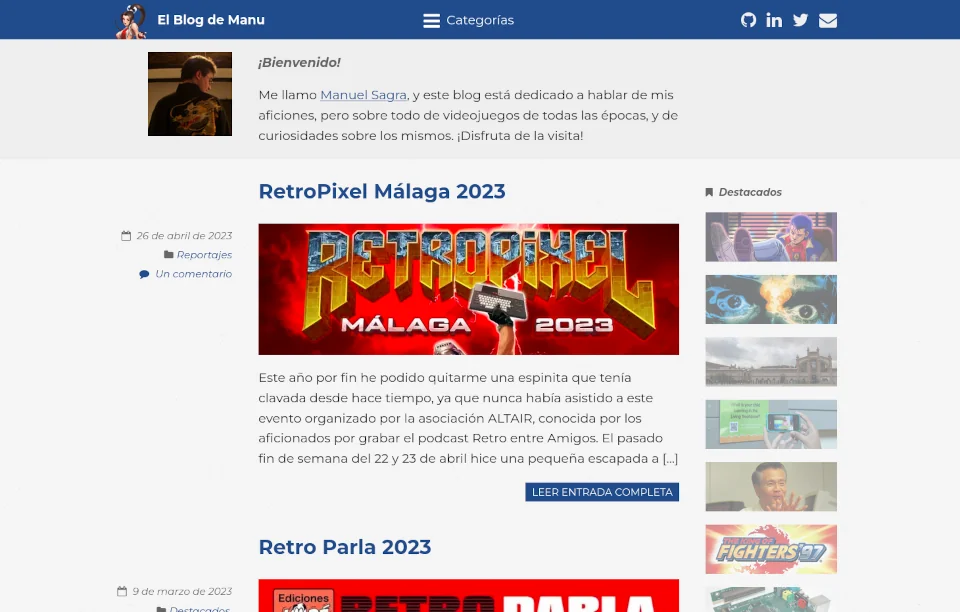This screenshot has width=960, height=612.
Task: Open the email envelope icon
Action: coord(827,19)
